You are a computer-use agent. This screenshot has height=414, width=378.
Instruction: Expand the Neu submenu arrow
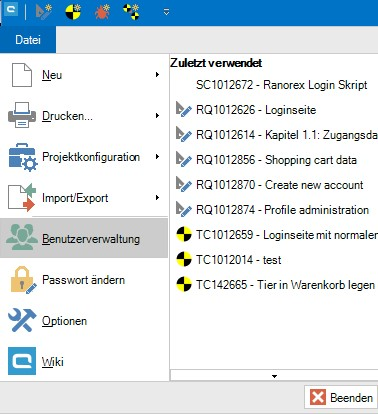coord(157,75)
